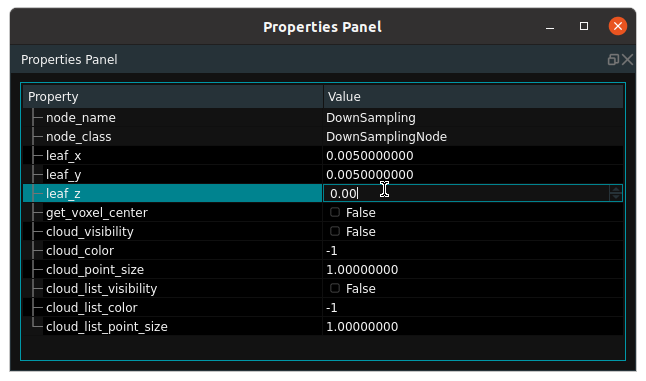The width and height of the screenshot is (646, 381).
Task: Minimize the Properties Panel window
Action: coord(550,27)
